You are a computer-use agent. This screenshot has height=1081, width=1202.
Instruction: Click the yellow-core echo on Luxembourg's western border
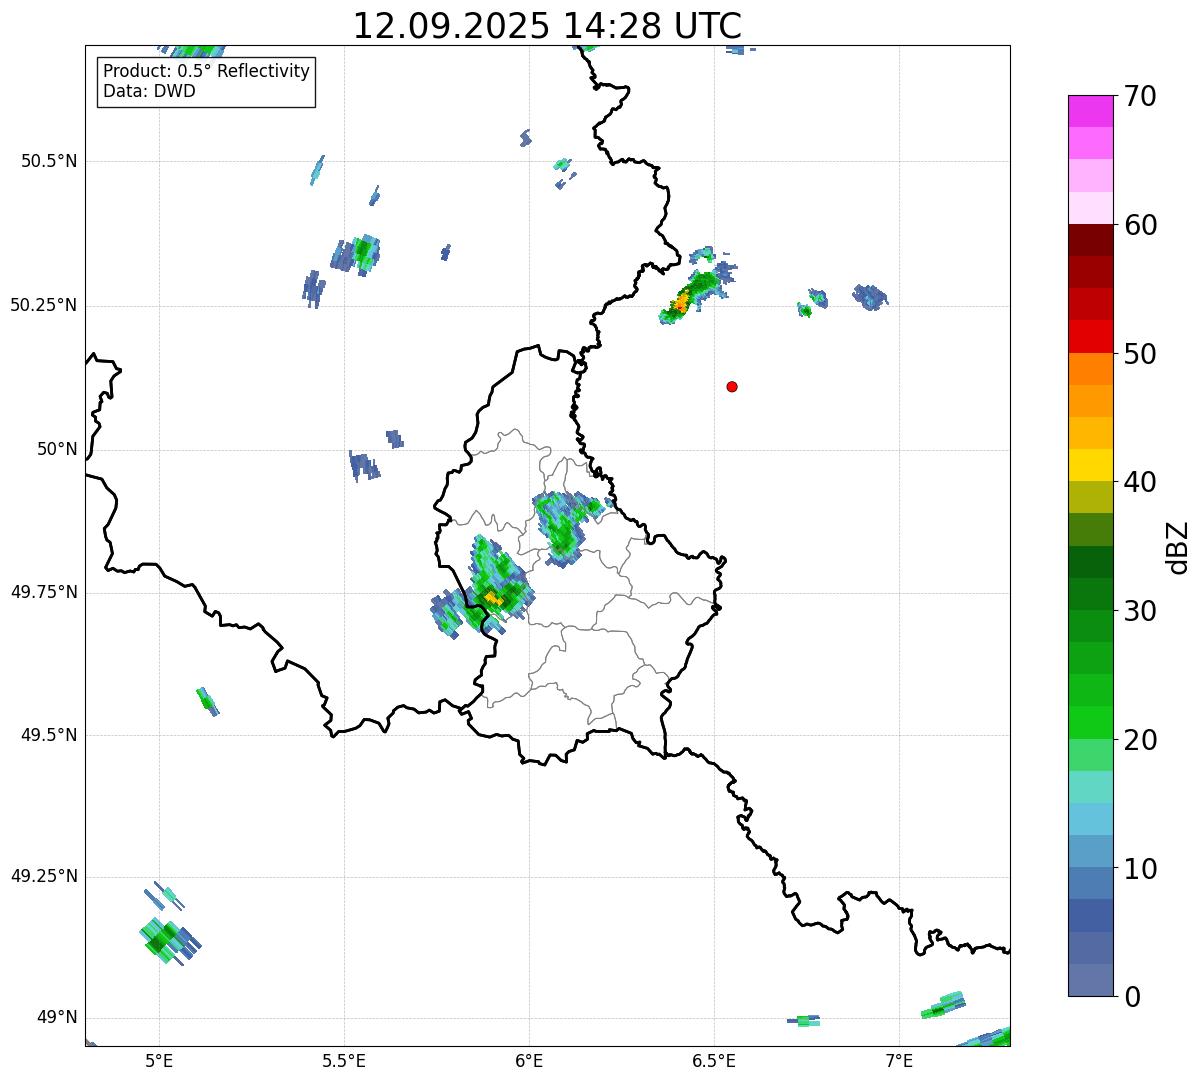492,597
